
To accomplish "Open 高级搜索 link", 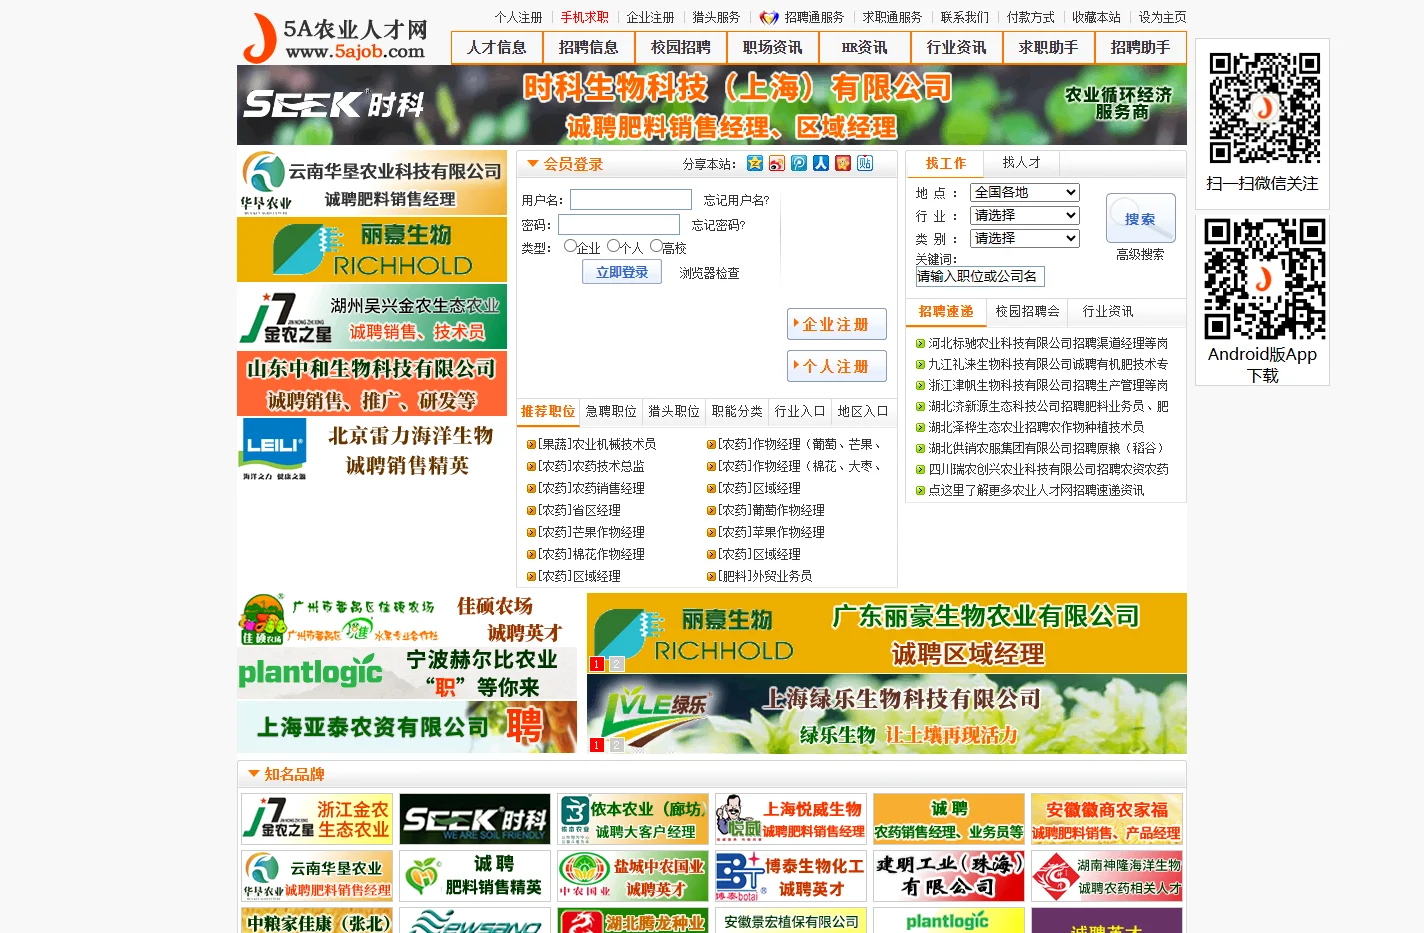I will pos(1140,255).
